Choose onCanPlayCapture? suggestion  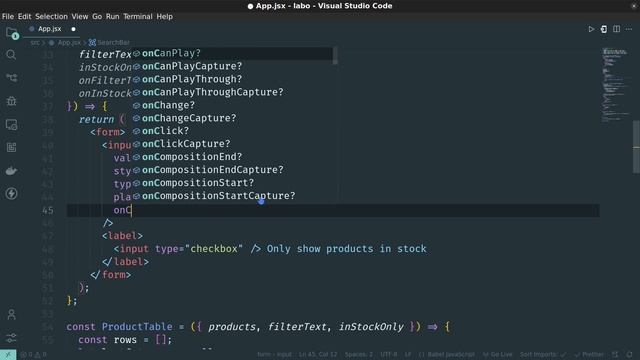(233, 66)
